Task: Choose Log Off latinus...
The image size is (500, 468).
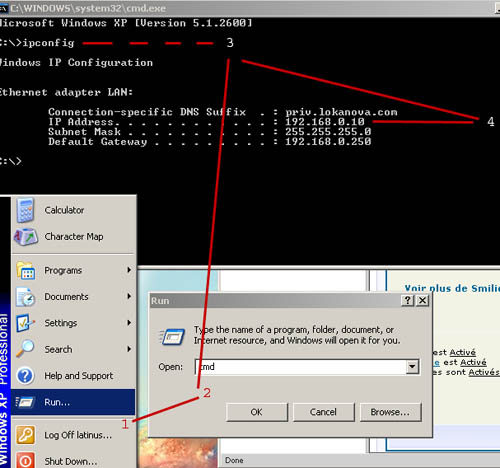Action: point(73,435)
